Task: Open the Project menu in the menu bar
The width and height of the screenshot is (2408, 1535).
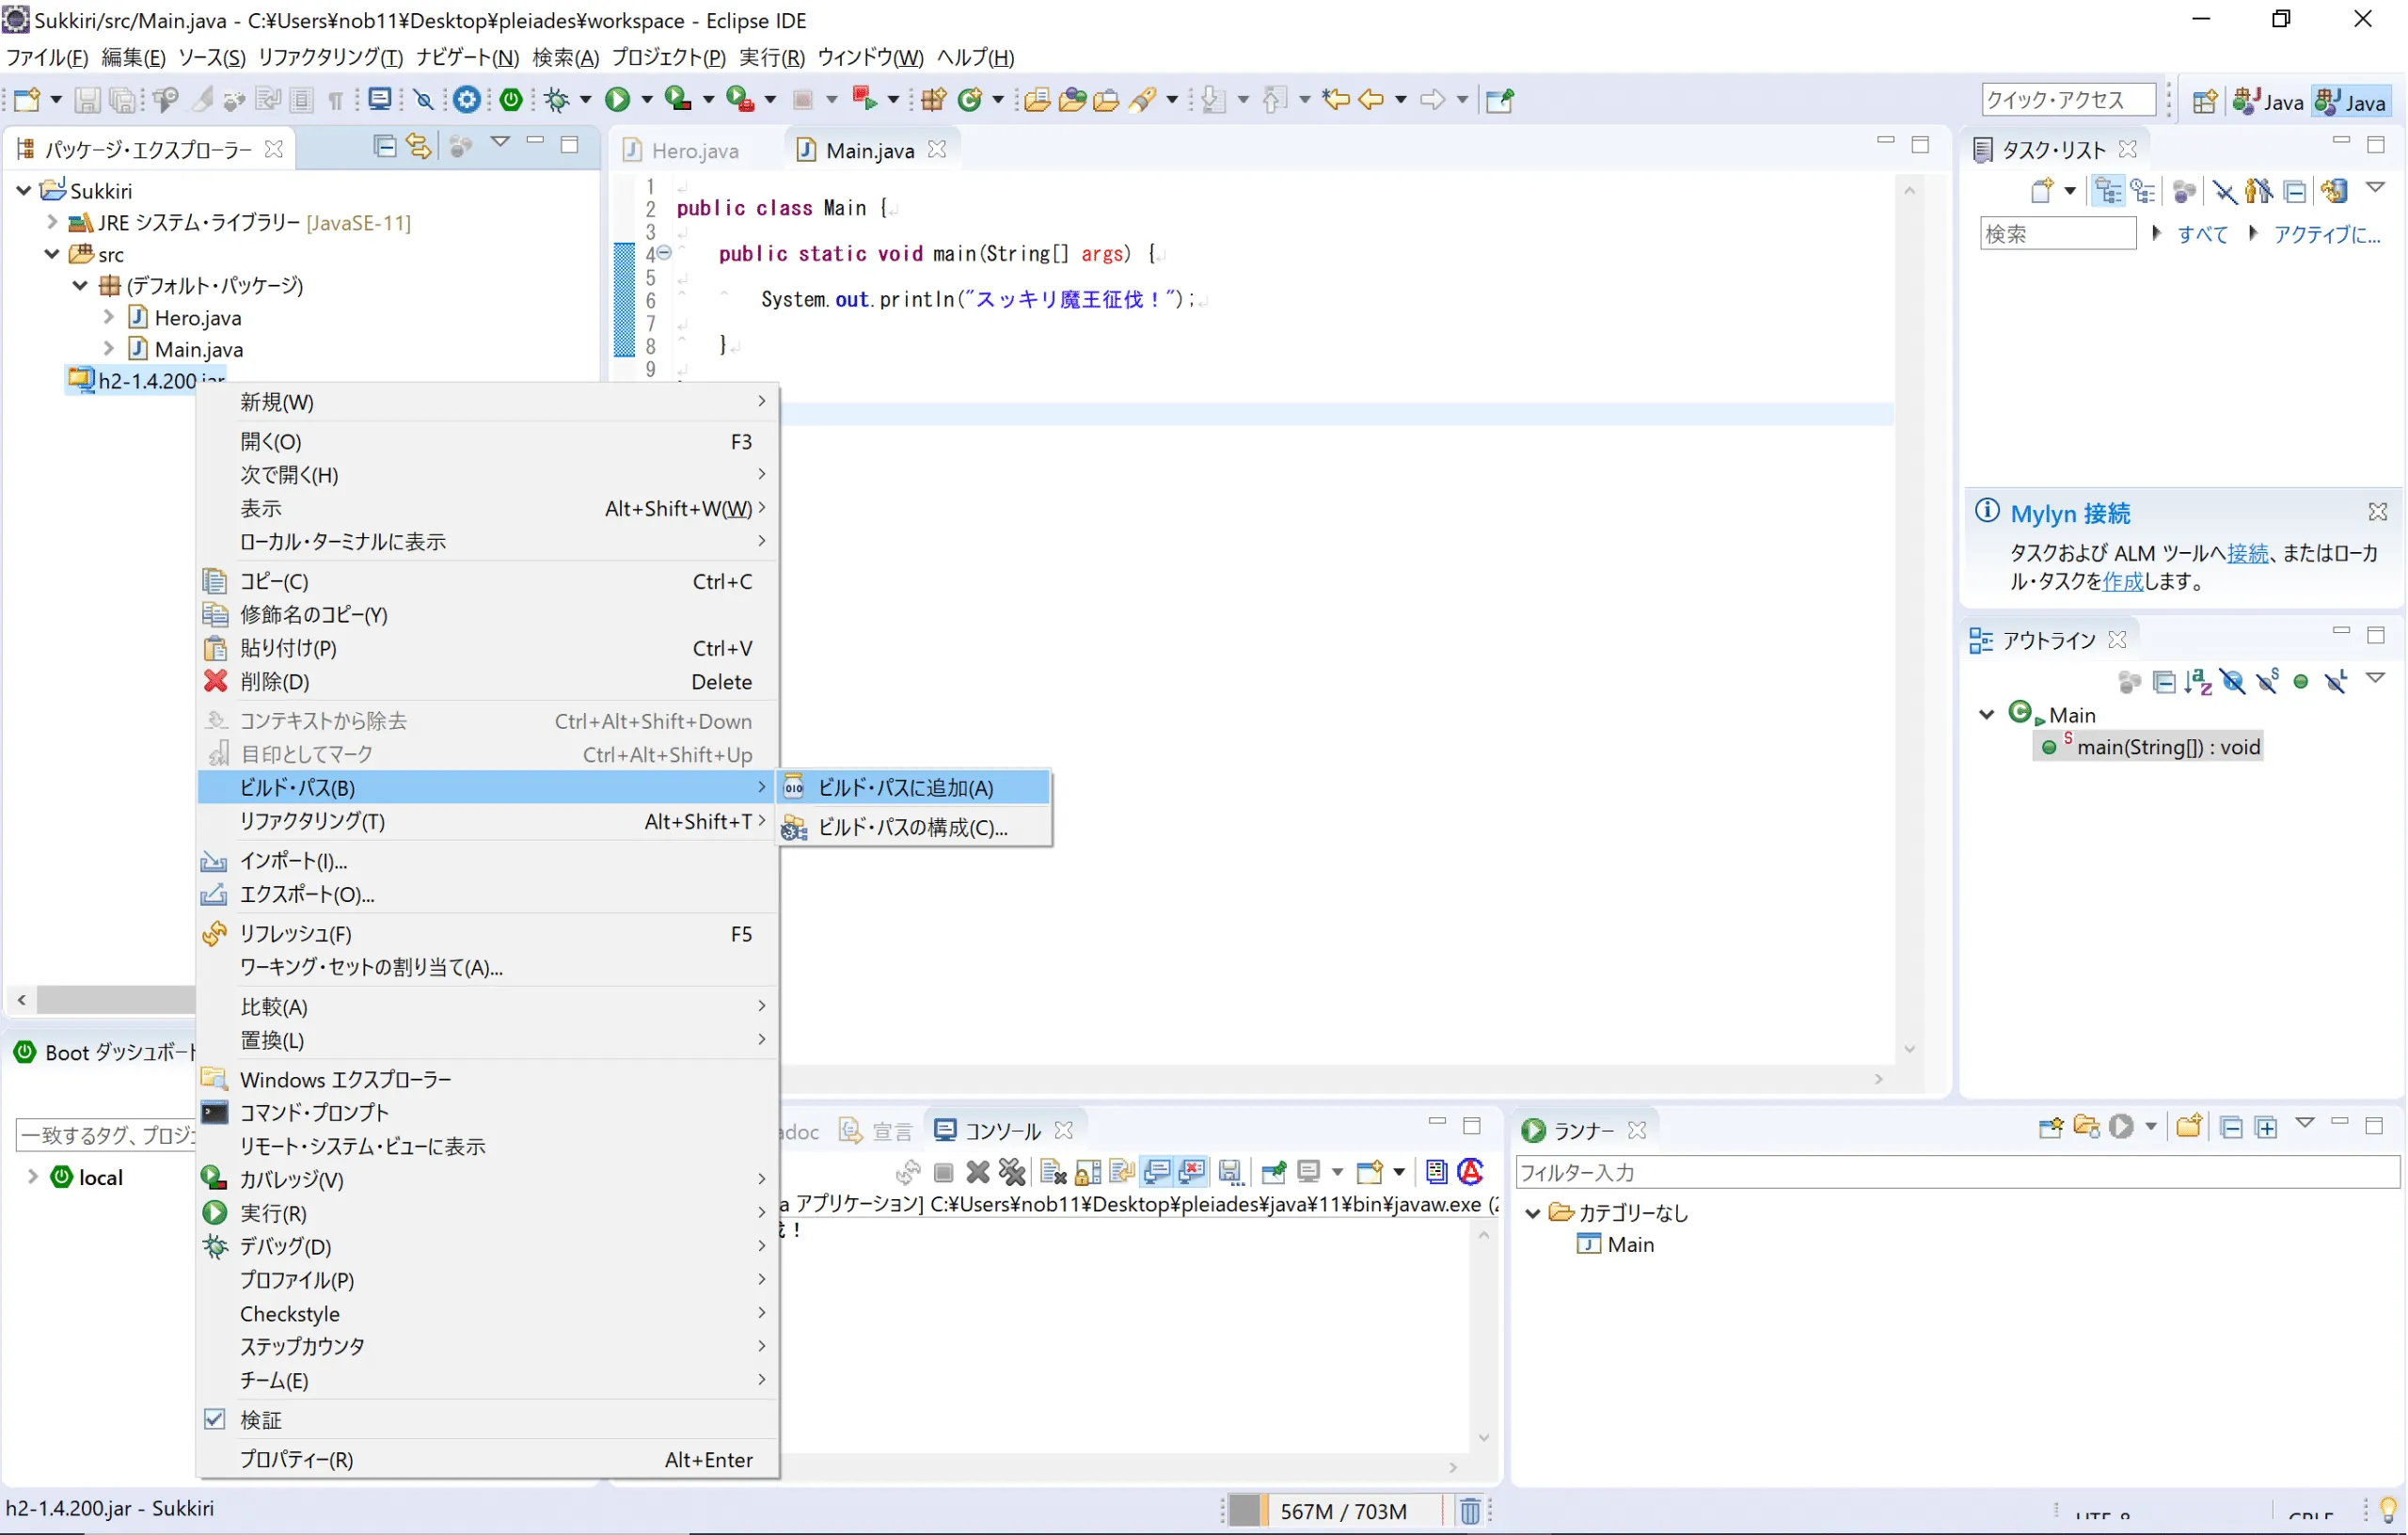Action: [x=668, y=57]
